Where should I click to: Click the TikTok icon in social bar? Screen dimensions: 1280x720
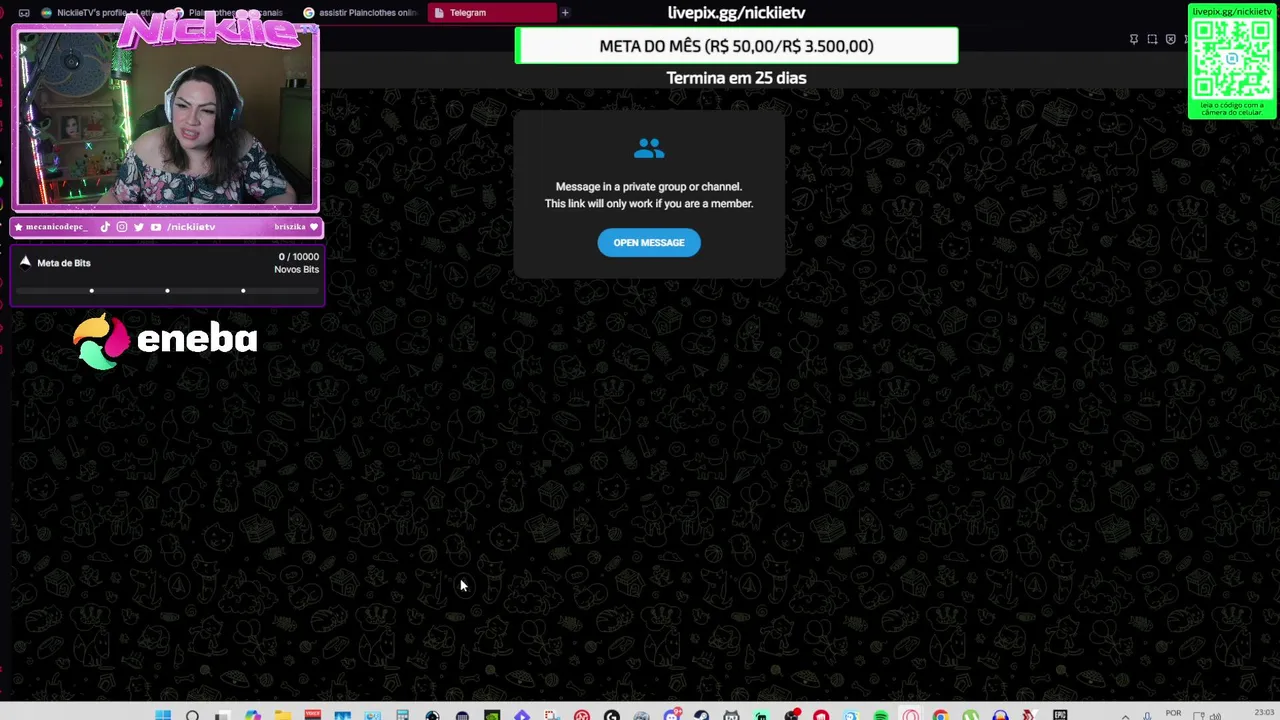tap(105, 227)
